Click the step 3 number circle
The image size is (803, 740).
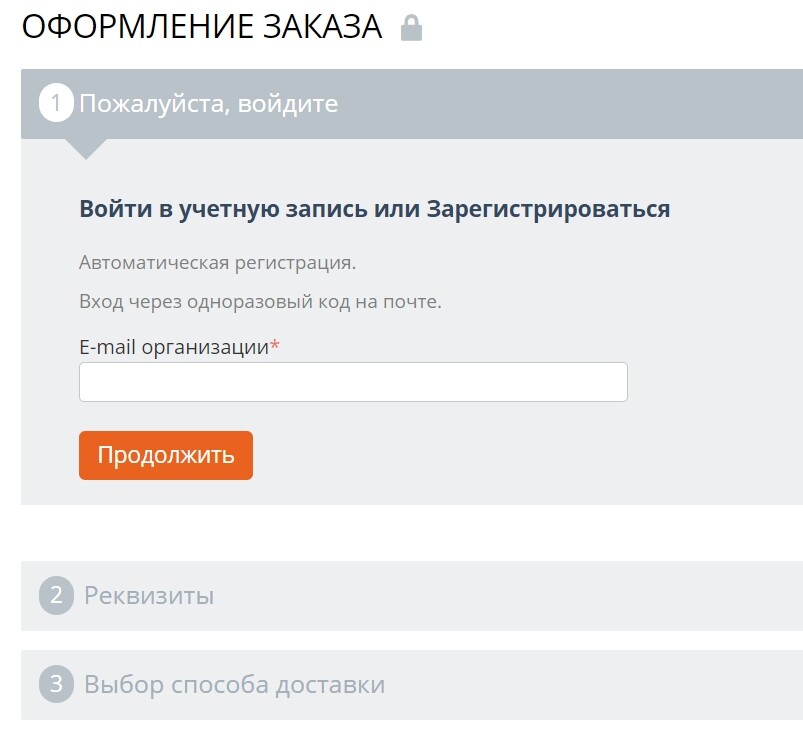pyautogui.click(x=56, y=685)
